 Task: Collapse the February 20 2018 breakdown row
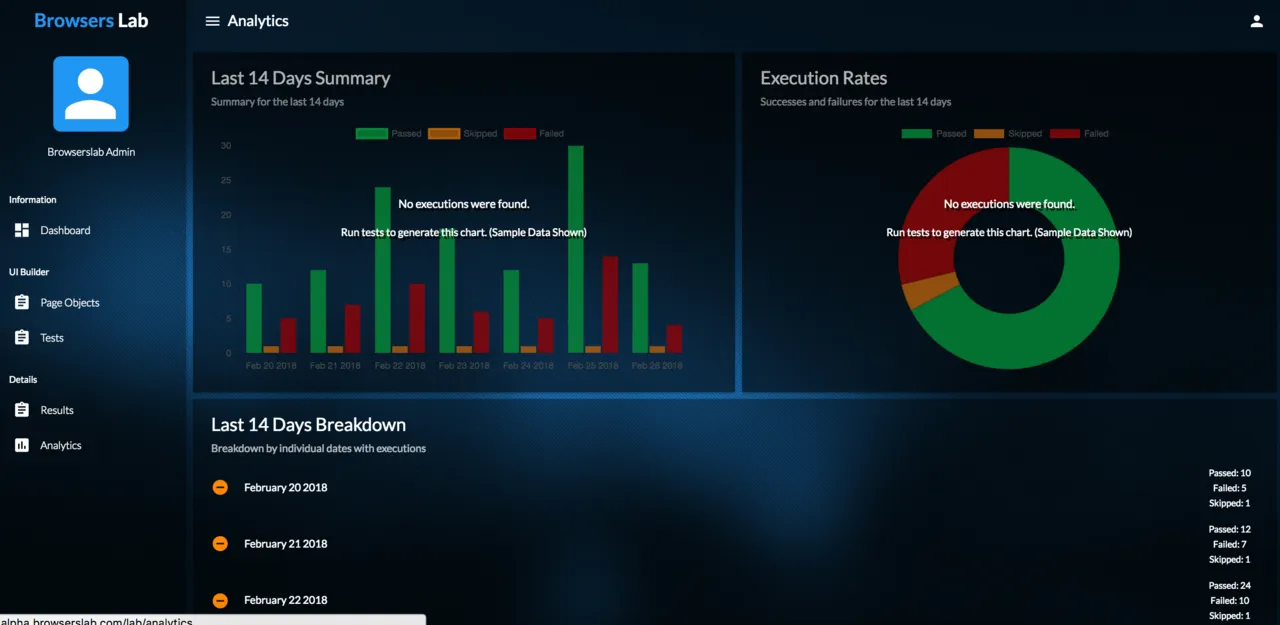pyautogui.click(x=221, y=488)
